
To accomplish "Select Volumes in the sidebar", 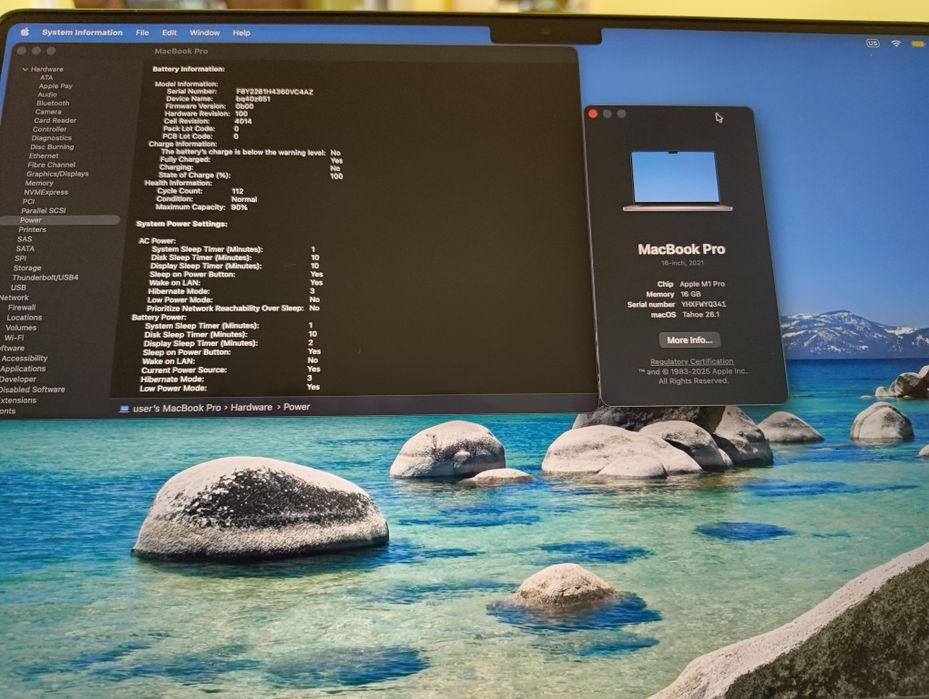I will (21, 328).
